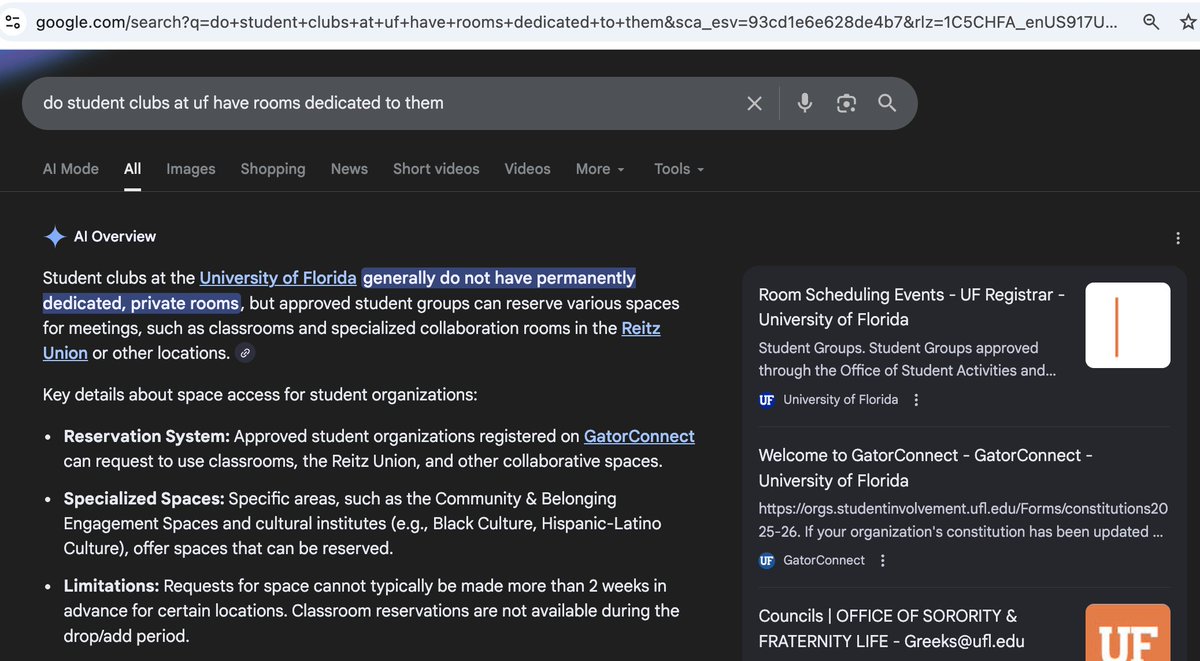The width and height of the screenshot is (1200, 661).
Task: Switch to AI Mode tab
Action: (71, 169)
